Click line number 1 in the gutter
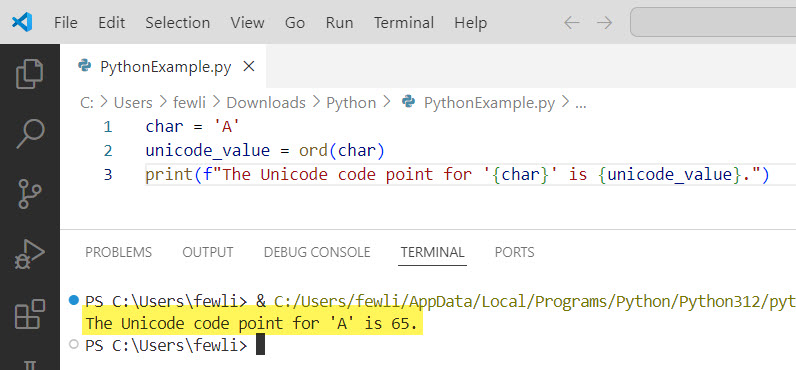 tap(108, 126)
